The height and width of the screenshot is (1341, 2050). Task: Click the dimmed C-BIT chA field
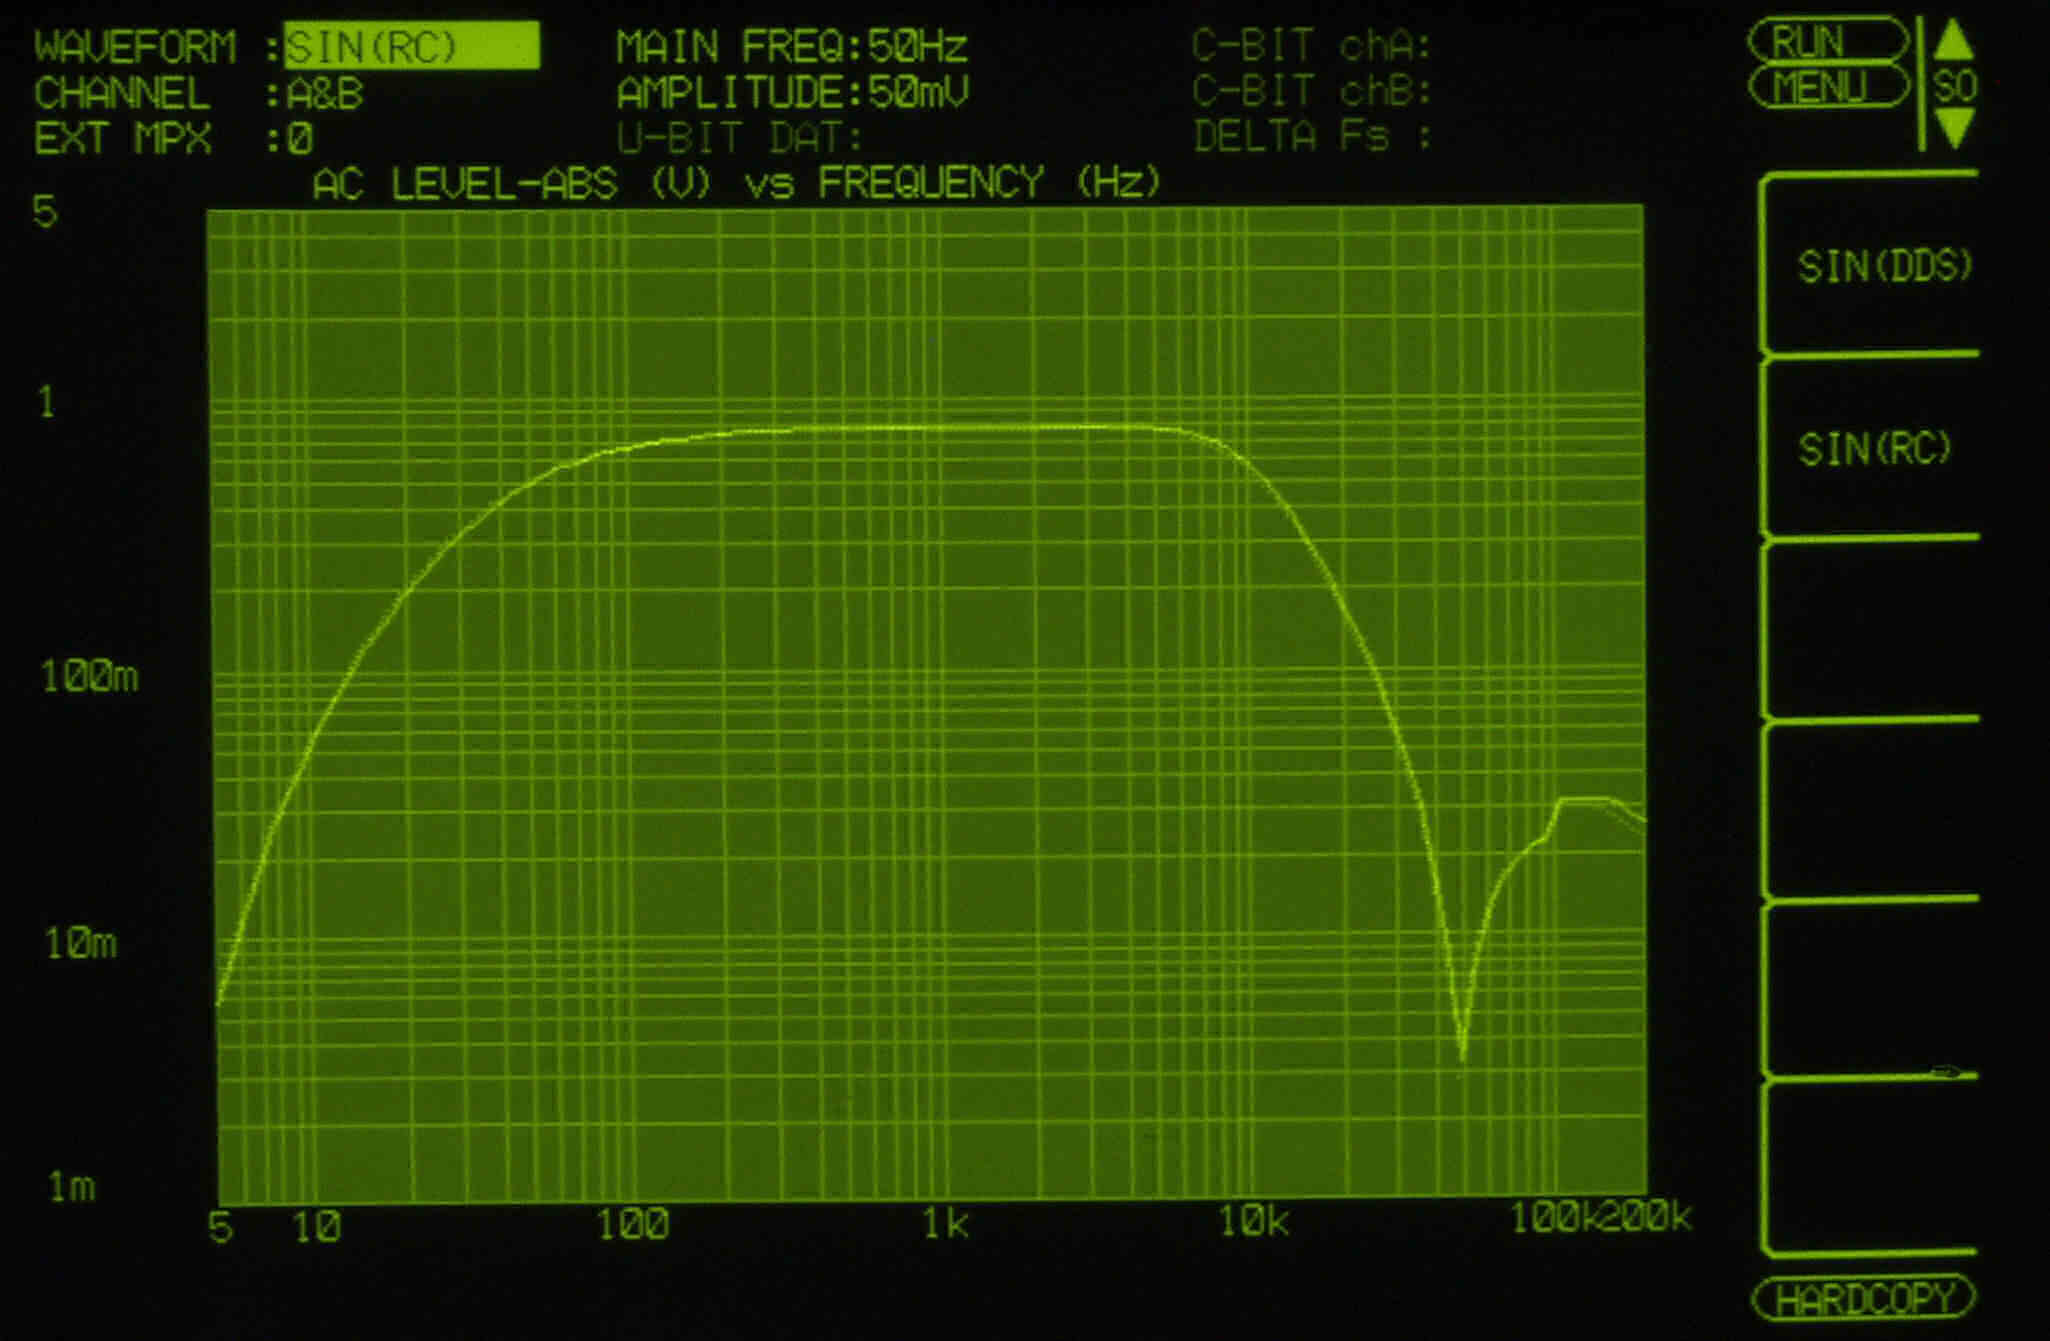[1311, 46]
